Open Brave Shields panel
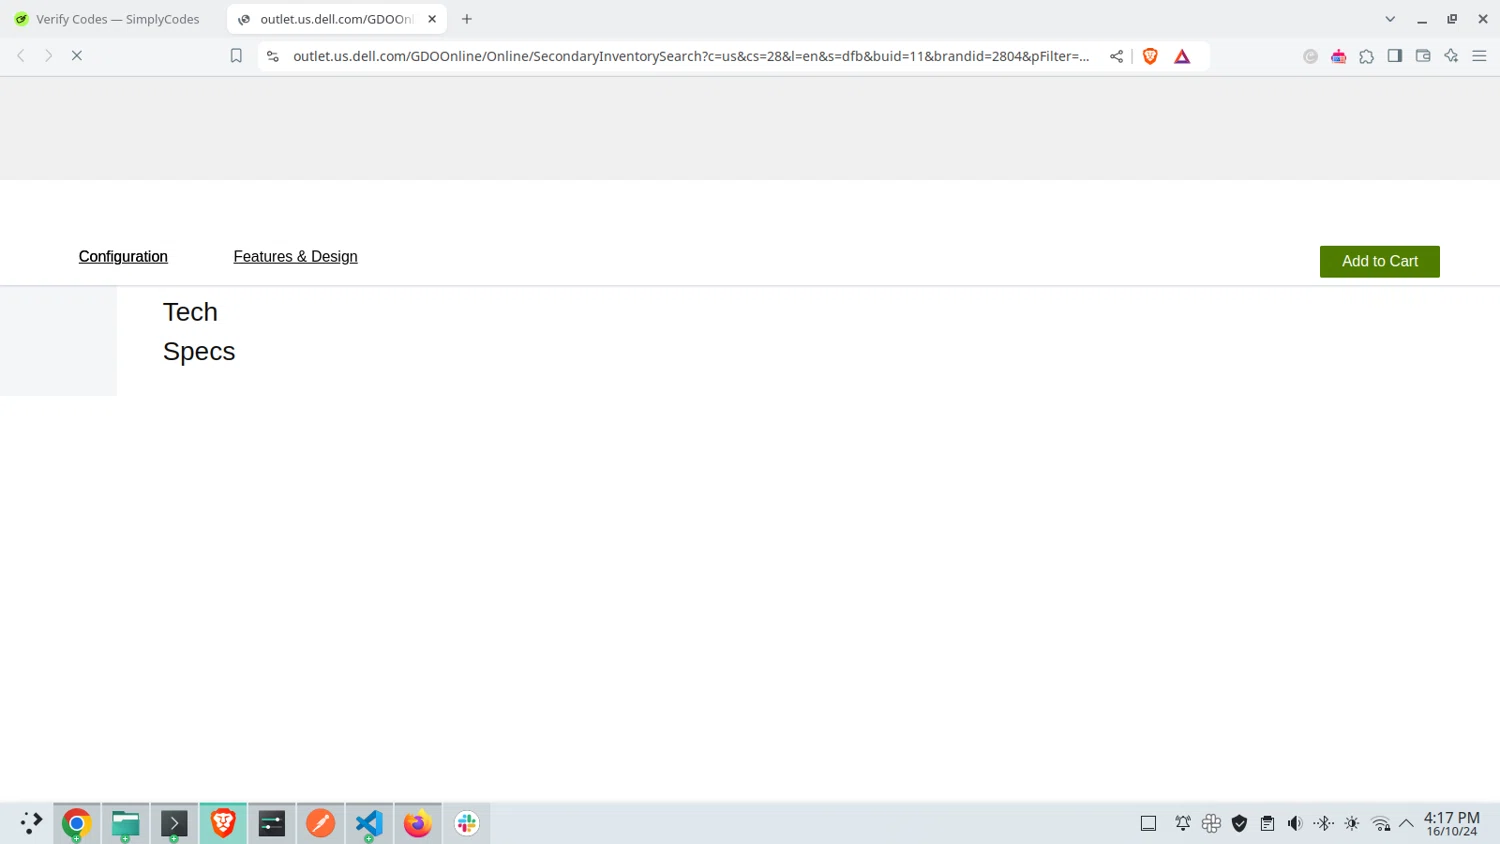Screen dimensions: 1500x844 (1150, 56)
